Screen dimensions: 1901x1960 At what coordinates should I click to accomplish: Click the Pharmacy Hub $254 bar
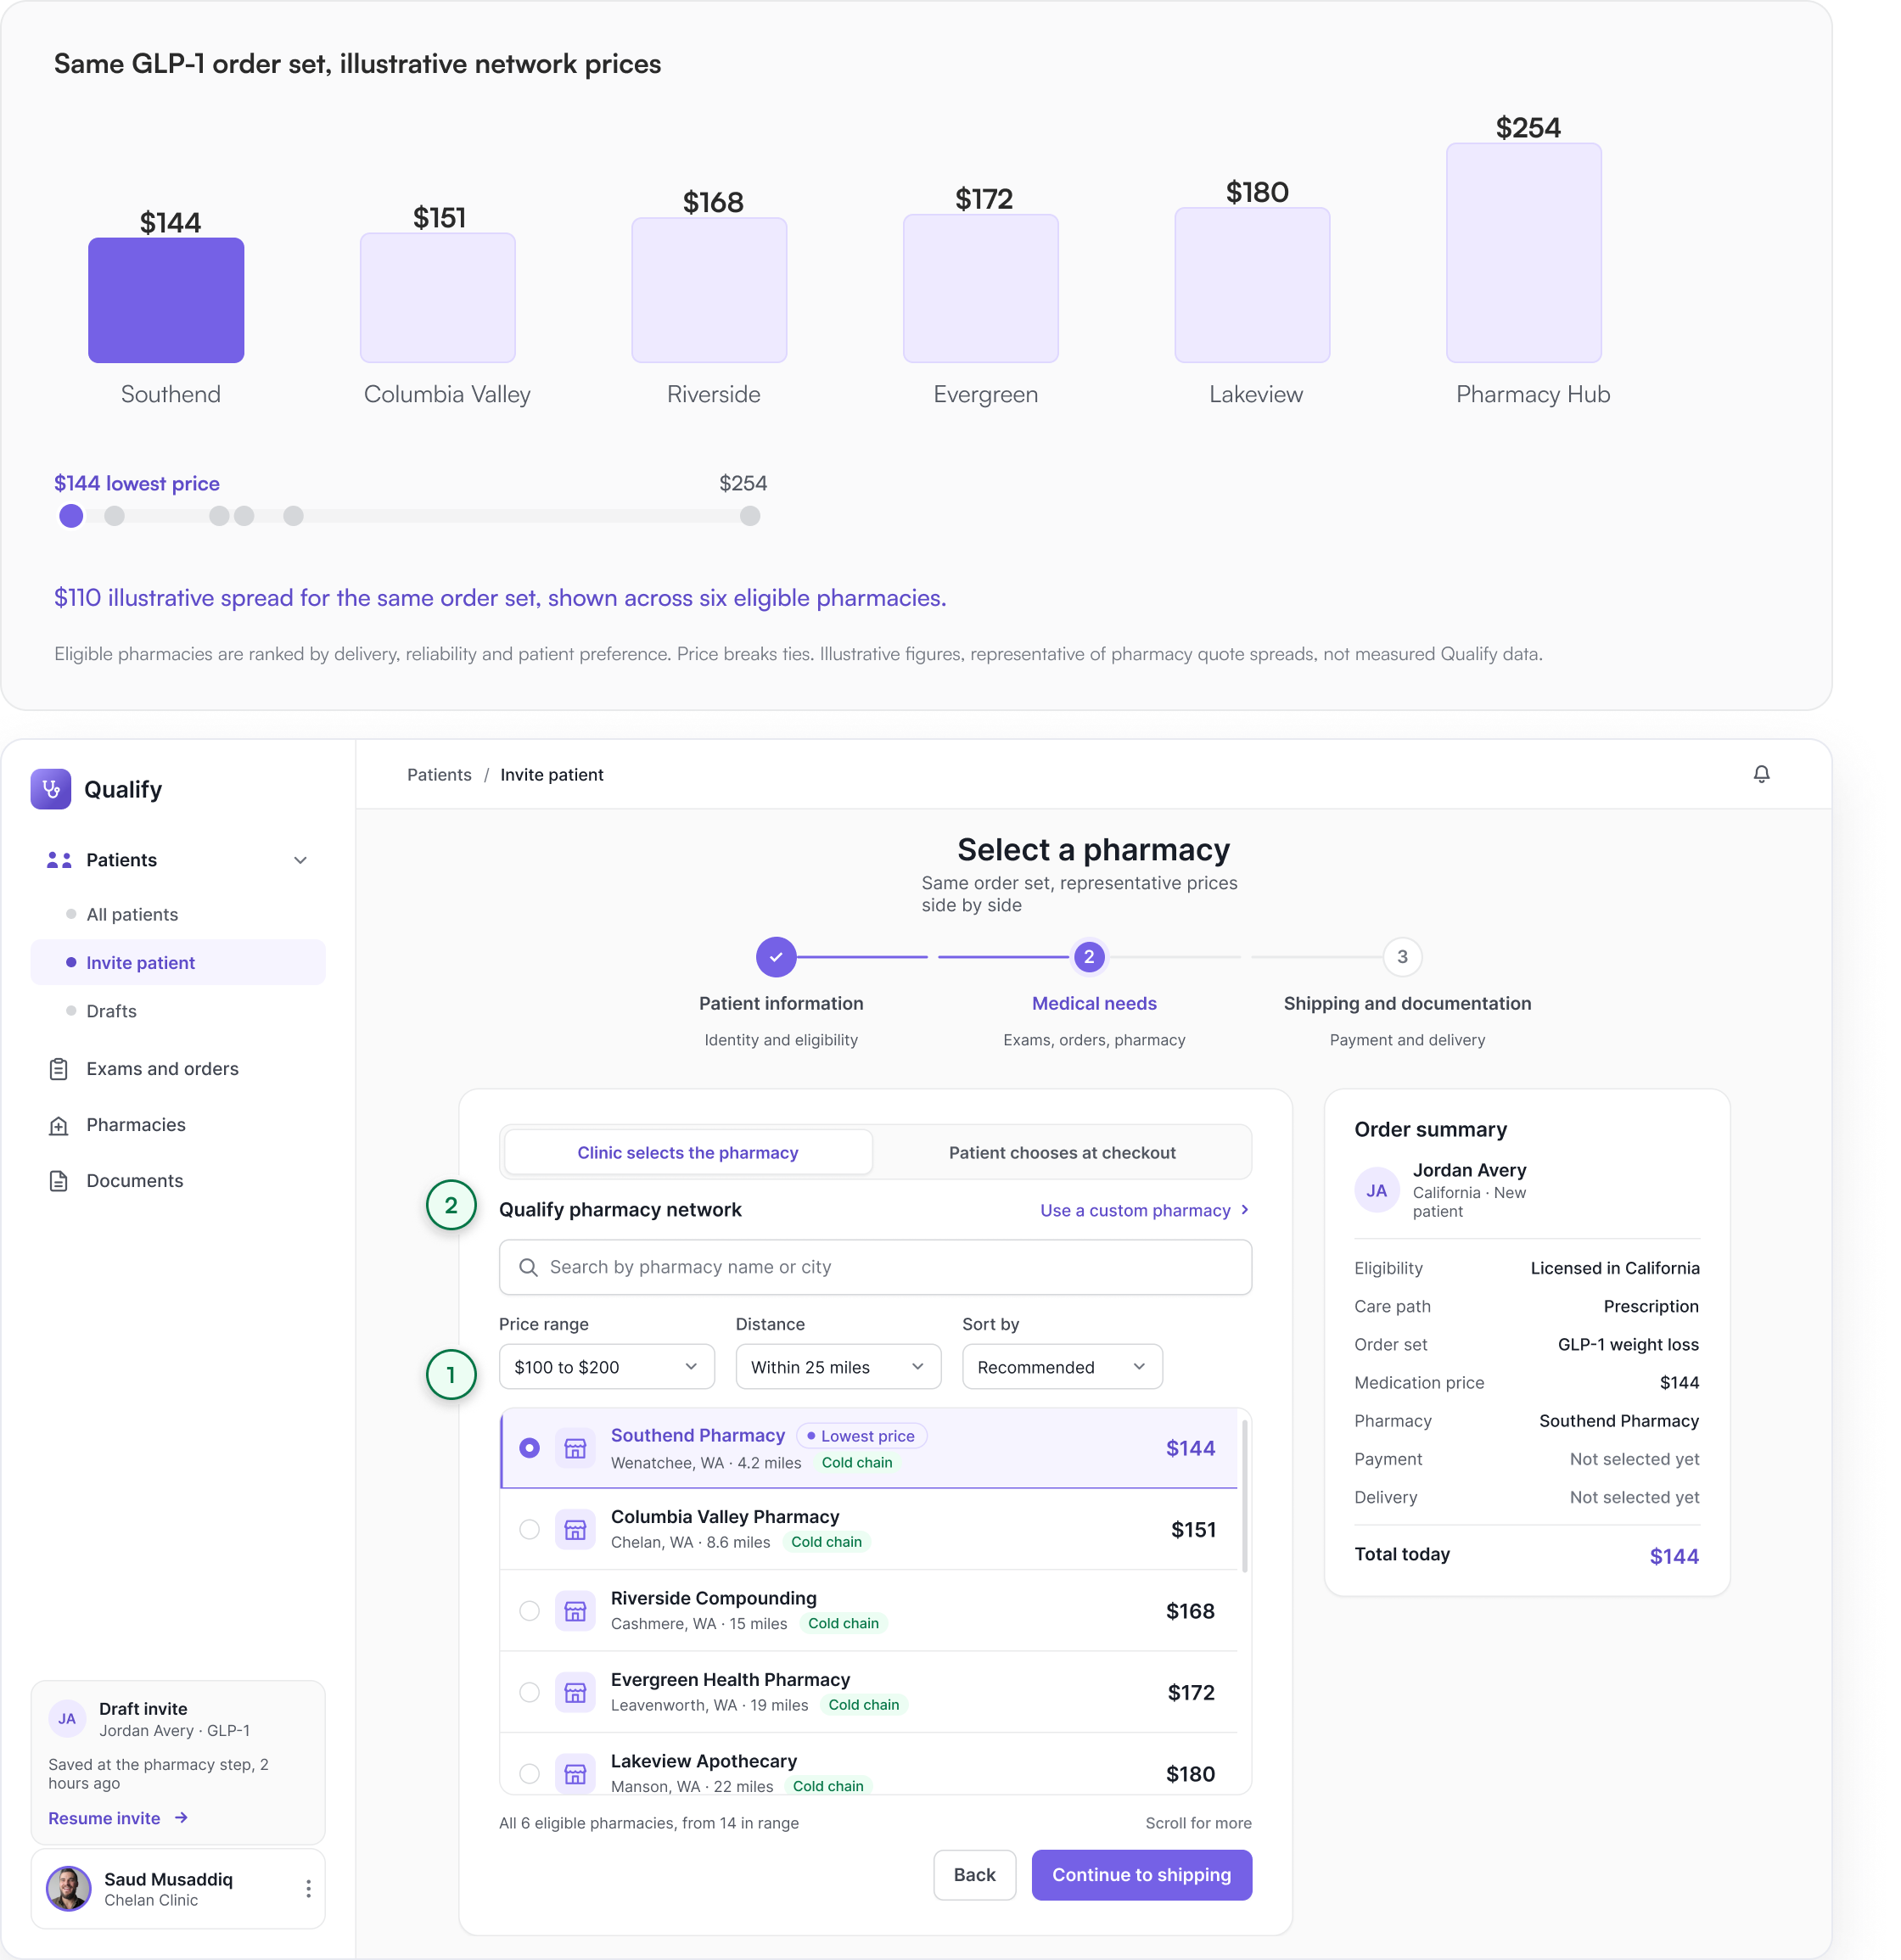pyautogui.click(x=1524, y=253)
